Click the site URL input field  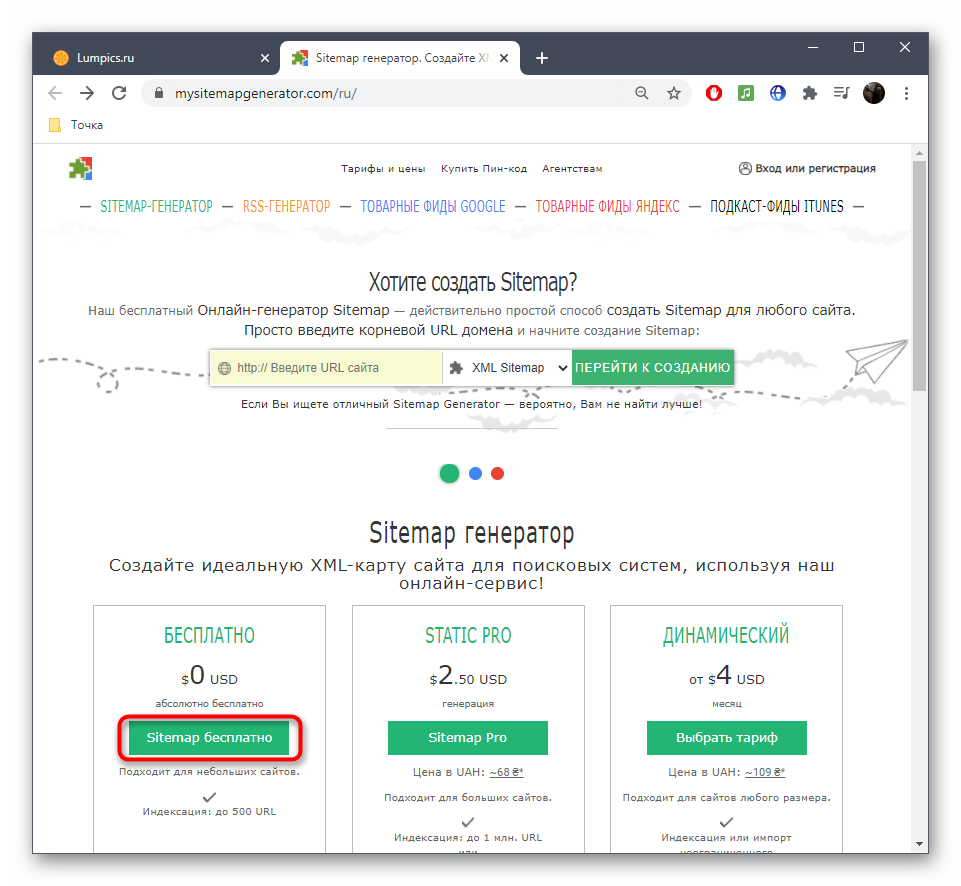[335, 368]
